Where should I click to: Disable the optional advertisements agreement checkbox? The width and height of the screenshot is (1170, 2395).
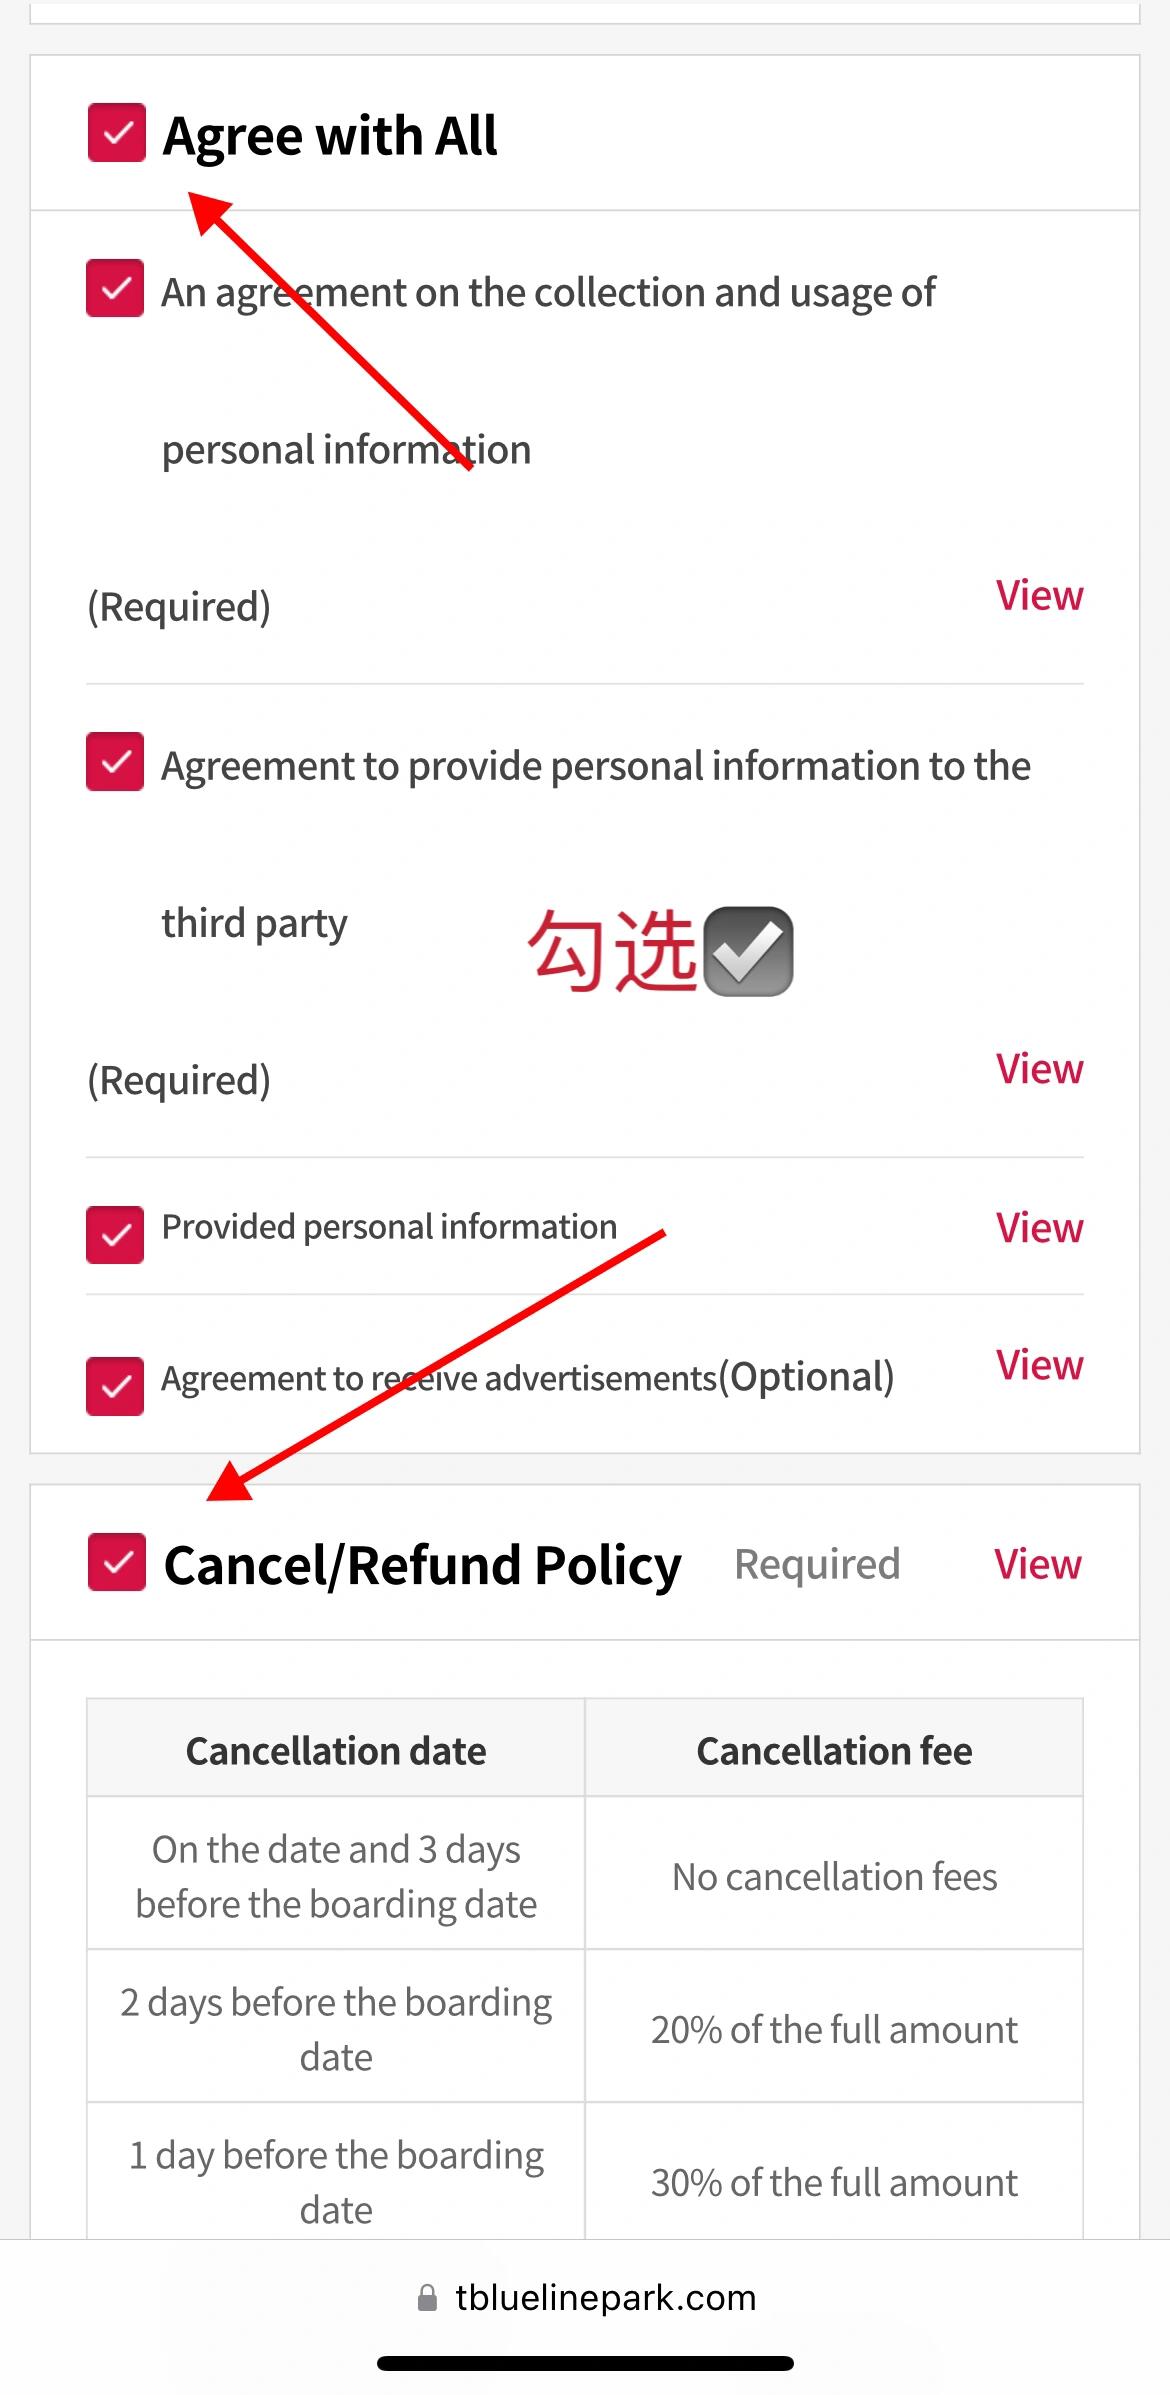pyautogui.click(x=115, y=1385)
